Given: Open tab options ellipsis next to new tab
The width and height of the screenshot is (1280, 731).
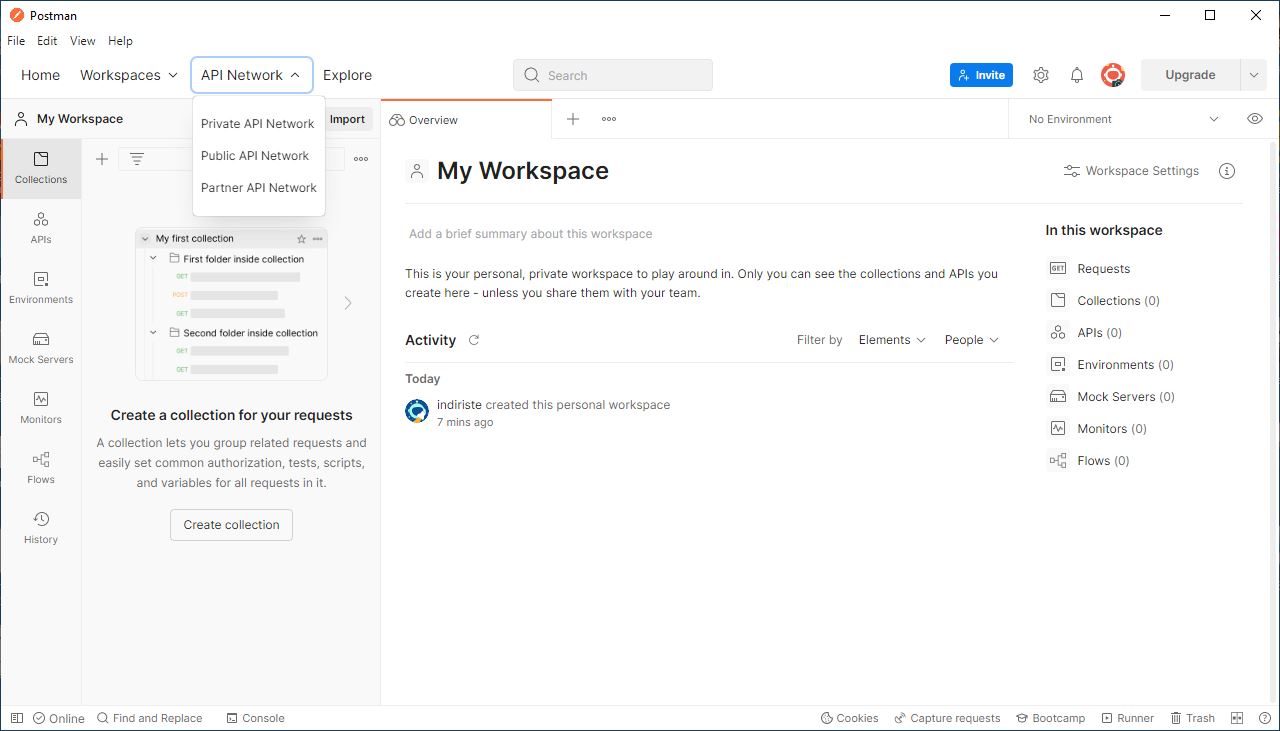Looking at the screenshot, I should pos(609,119).
